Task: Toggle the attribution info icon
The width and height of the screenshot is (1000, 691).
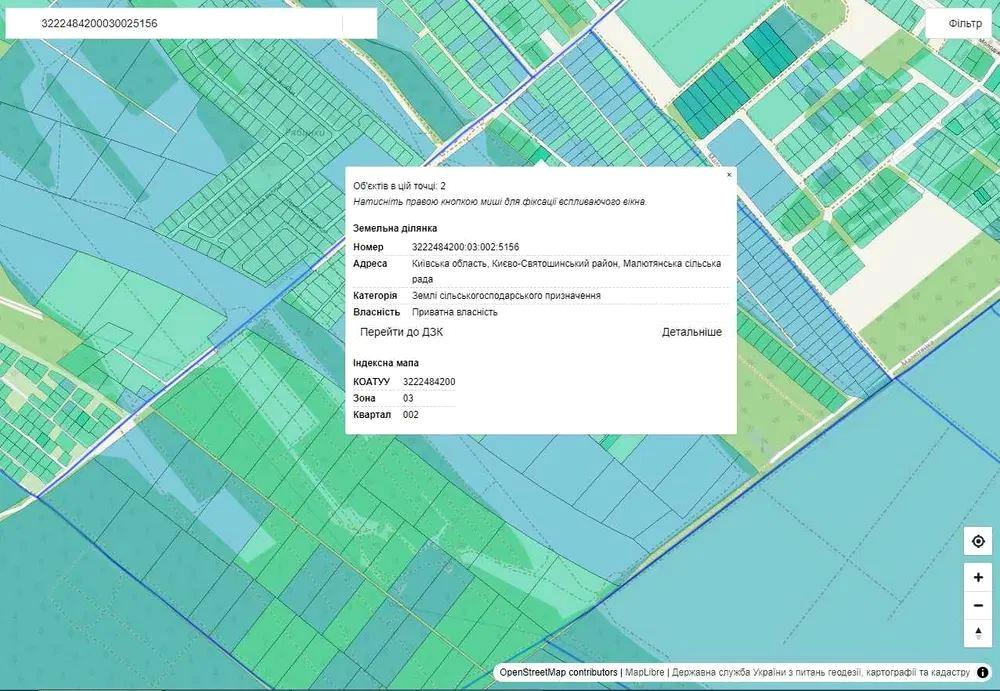Action: pos(983,673)
